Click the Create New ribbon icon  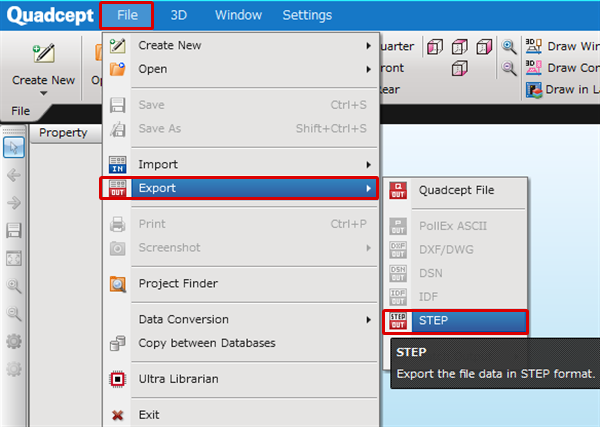[x=44, y=53]
